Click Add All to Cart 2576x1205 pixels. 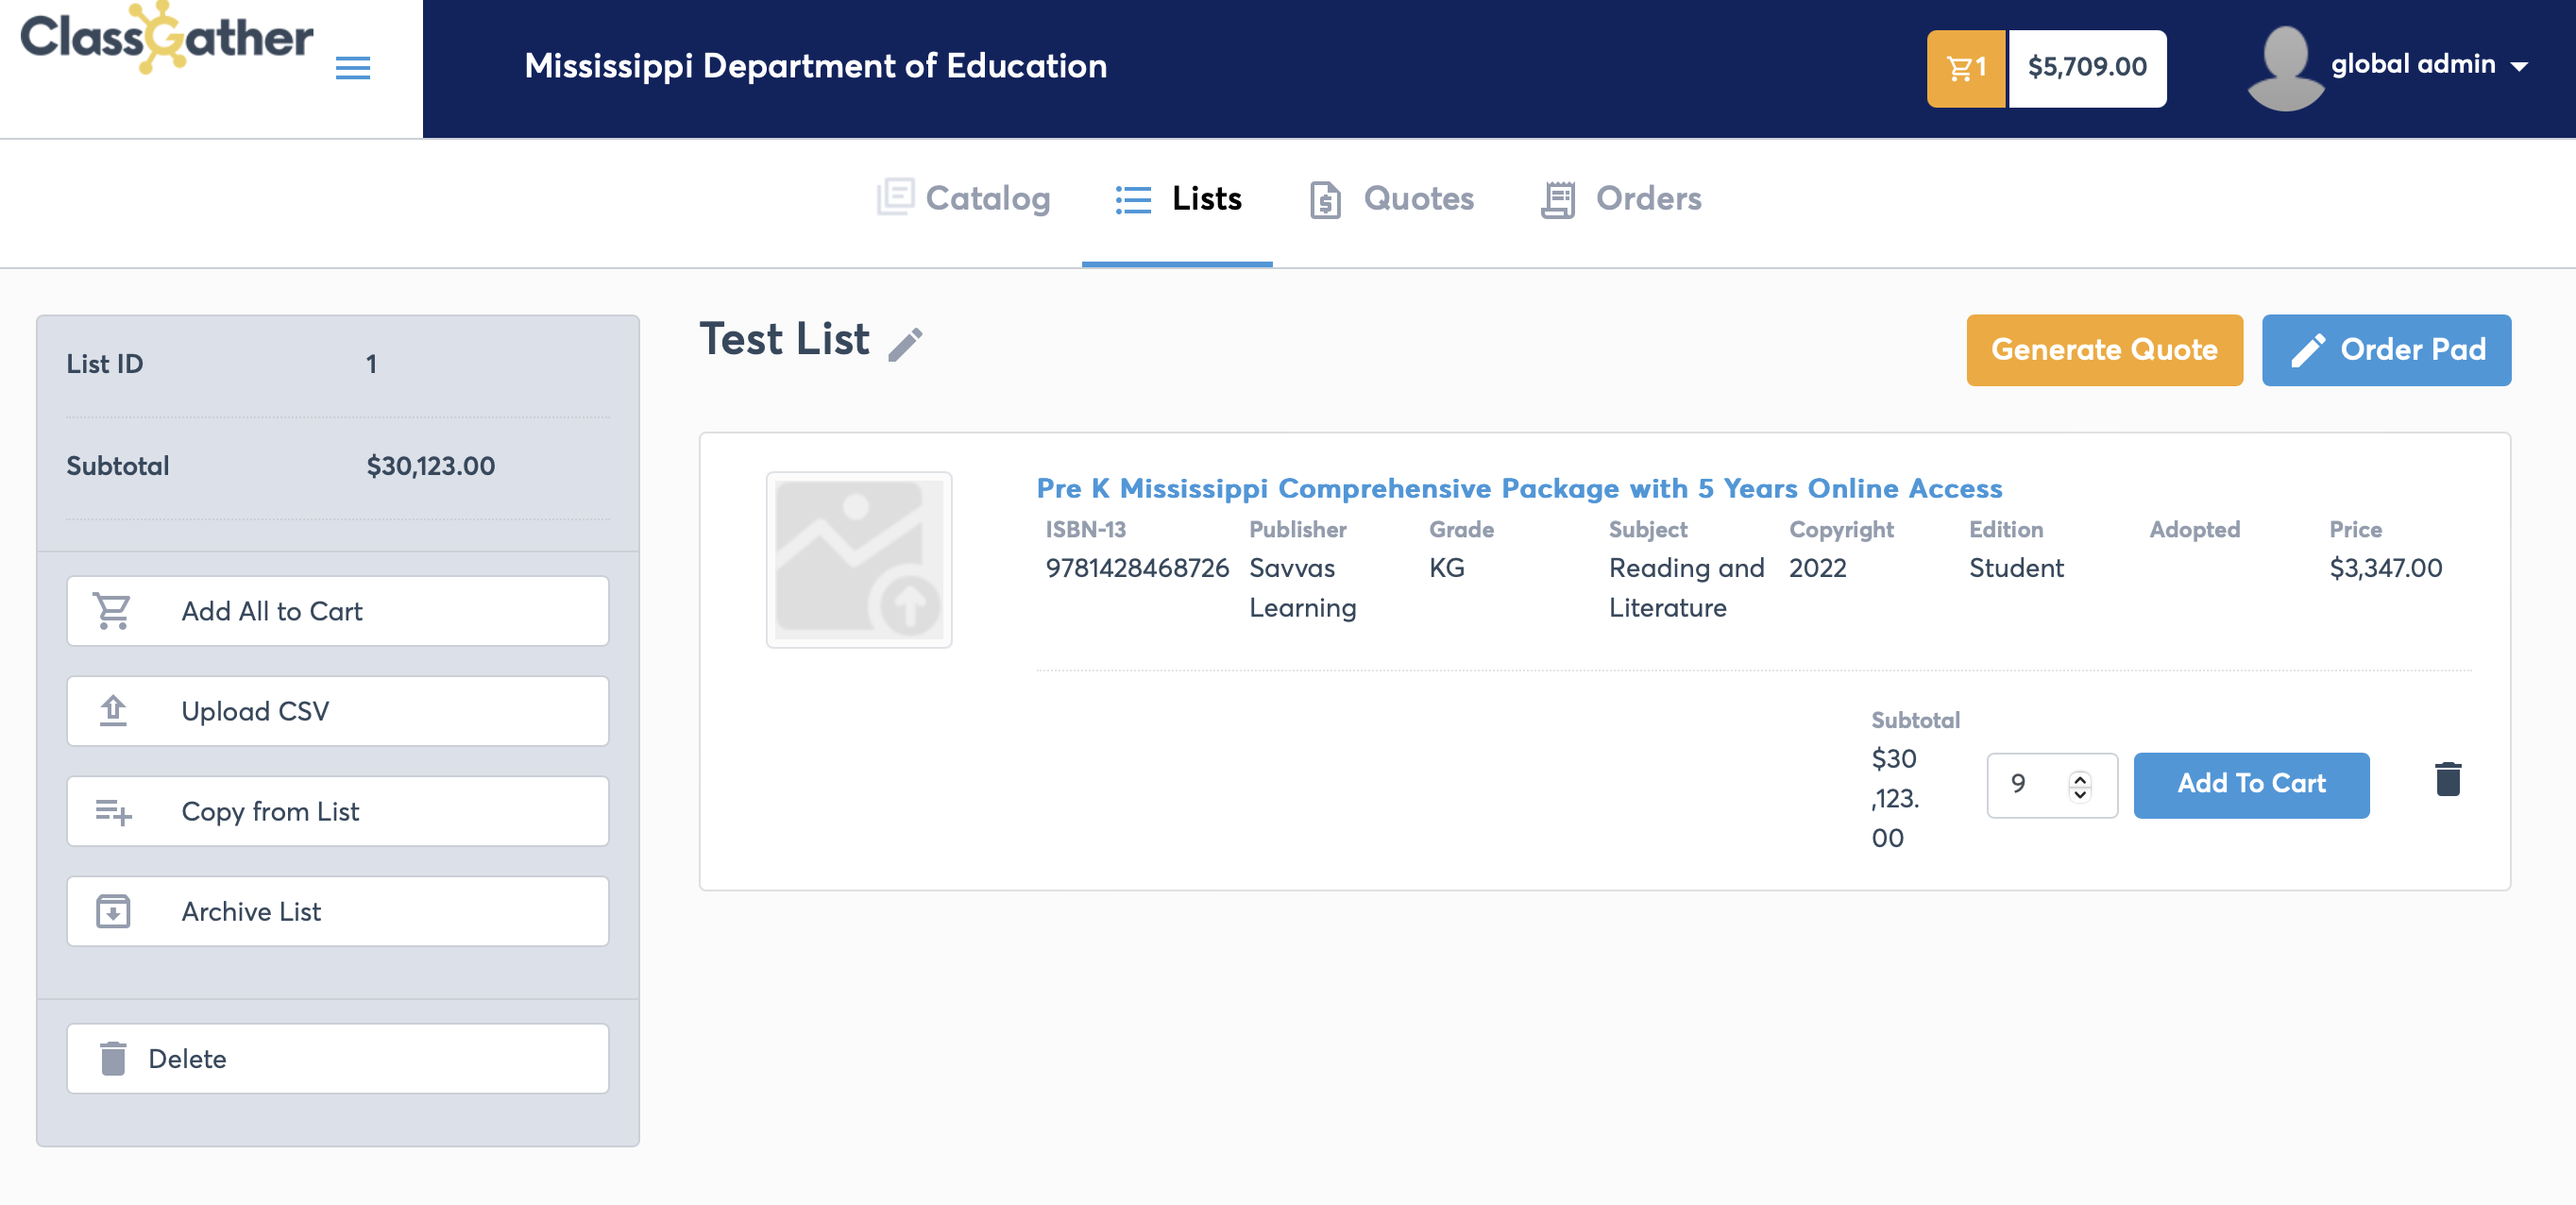(x=338, y=611)
